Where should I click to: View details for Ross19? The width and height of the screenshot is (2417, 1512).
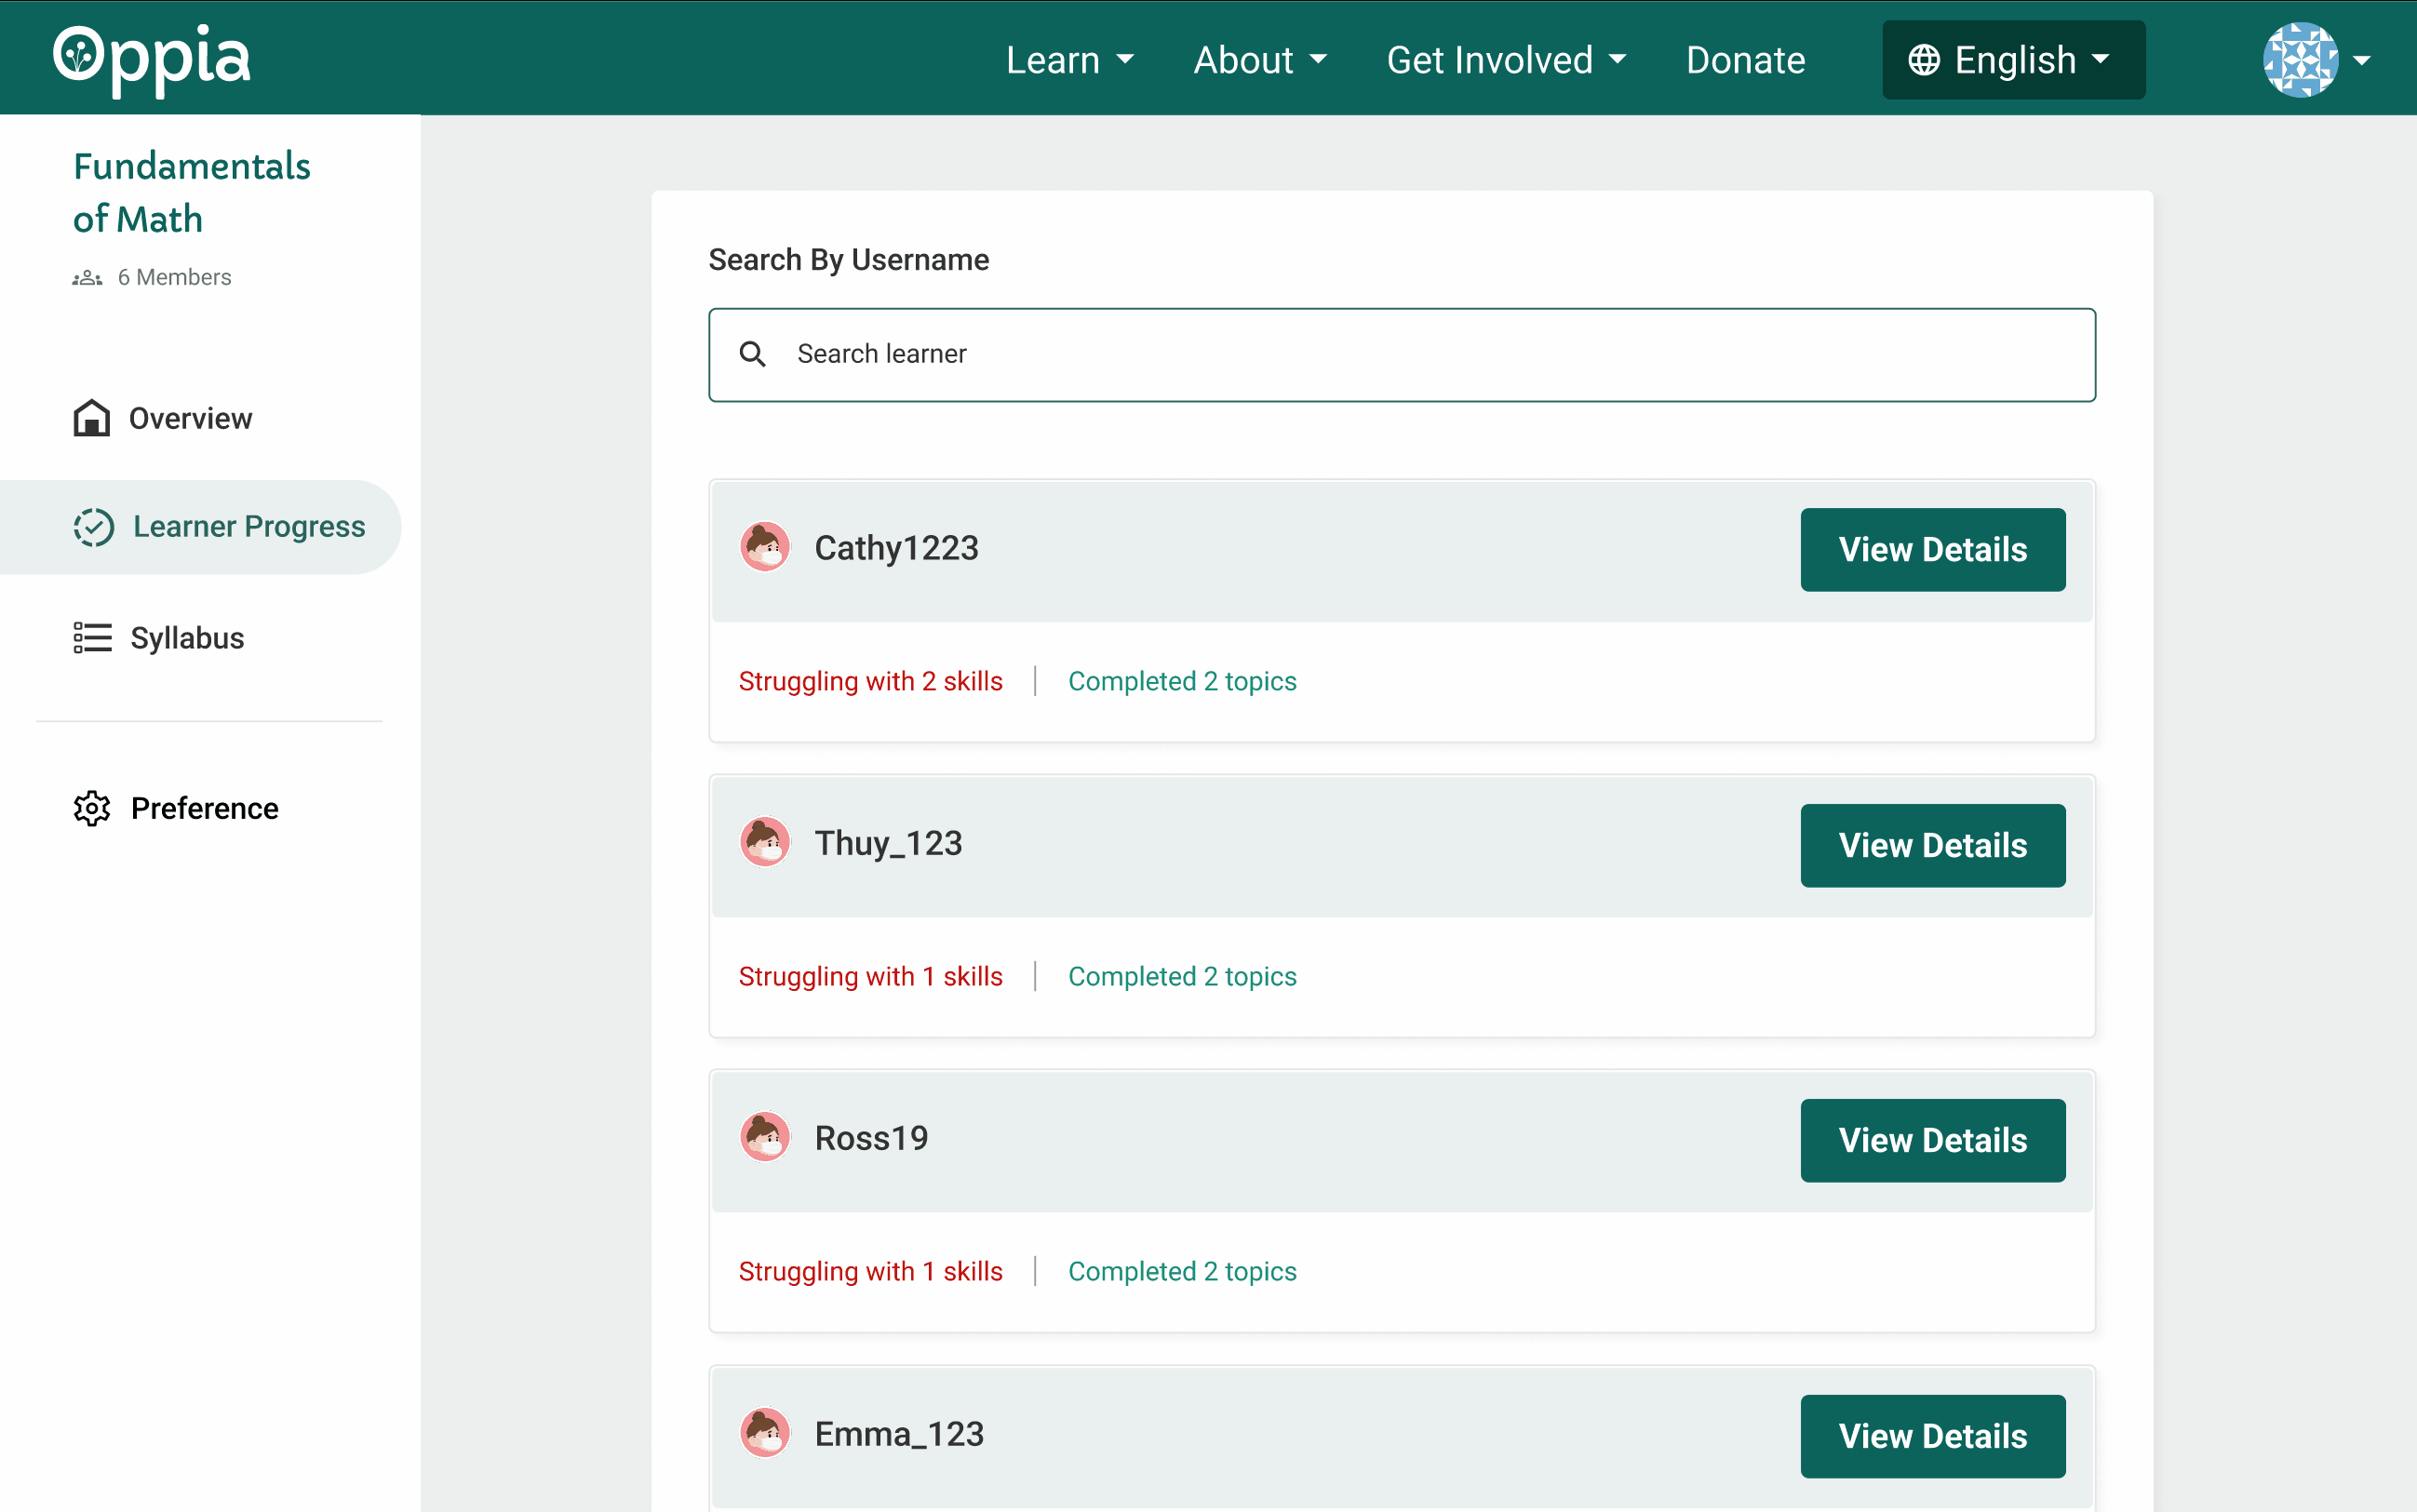click(x=1932, y=1140)
